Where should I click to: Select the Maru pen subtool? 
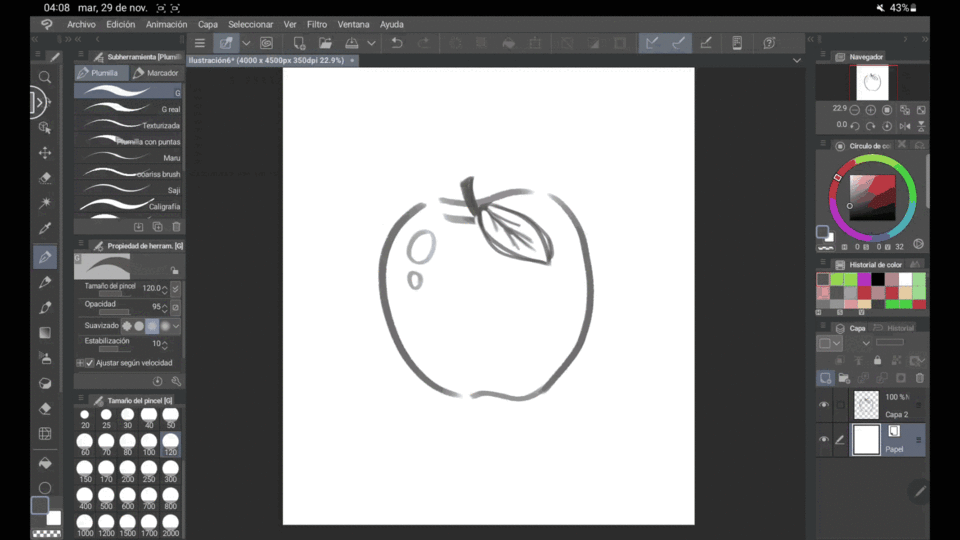(129, 157)
